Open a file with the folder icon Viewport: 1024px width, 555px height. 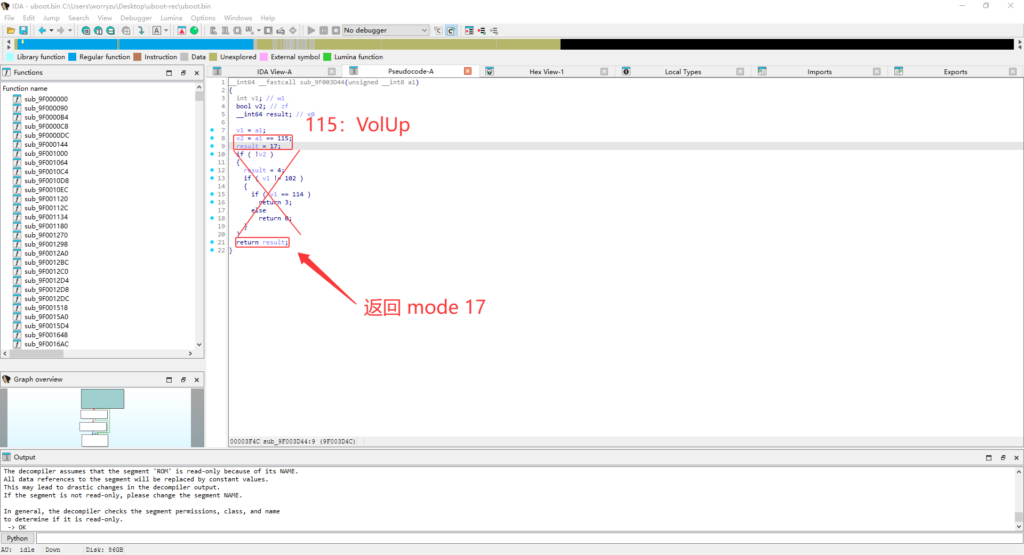[11, 31]
